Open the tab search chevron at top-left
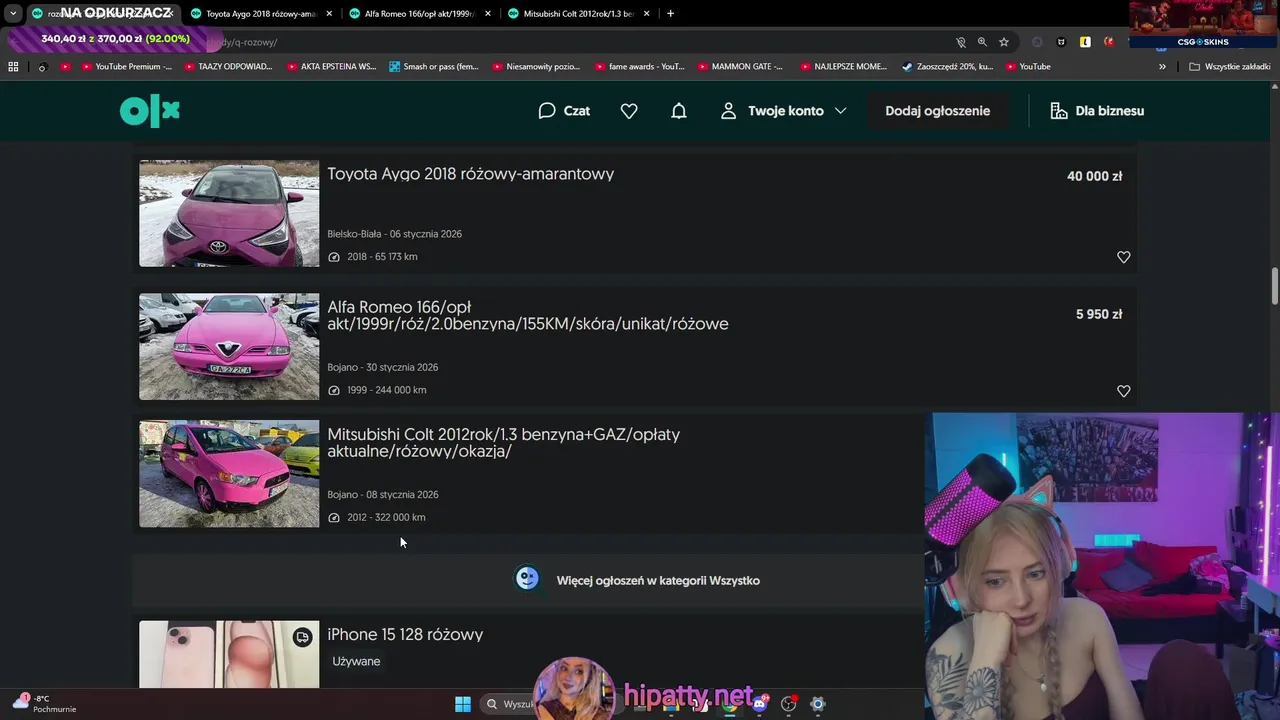The image size is (1280, 720). coord(13,14)
